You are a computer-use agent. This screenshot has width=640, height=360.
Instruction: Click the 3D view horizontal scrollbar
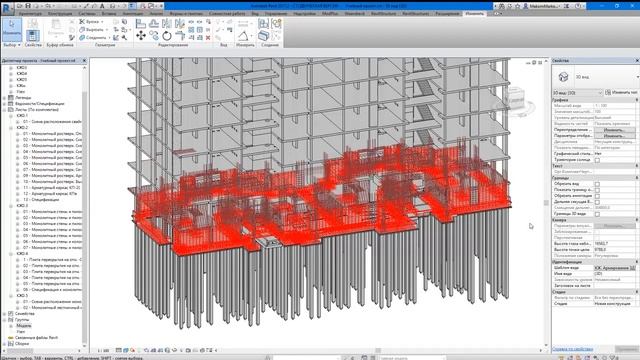378,351
